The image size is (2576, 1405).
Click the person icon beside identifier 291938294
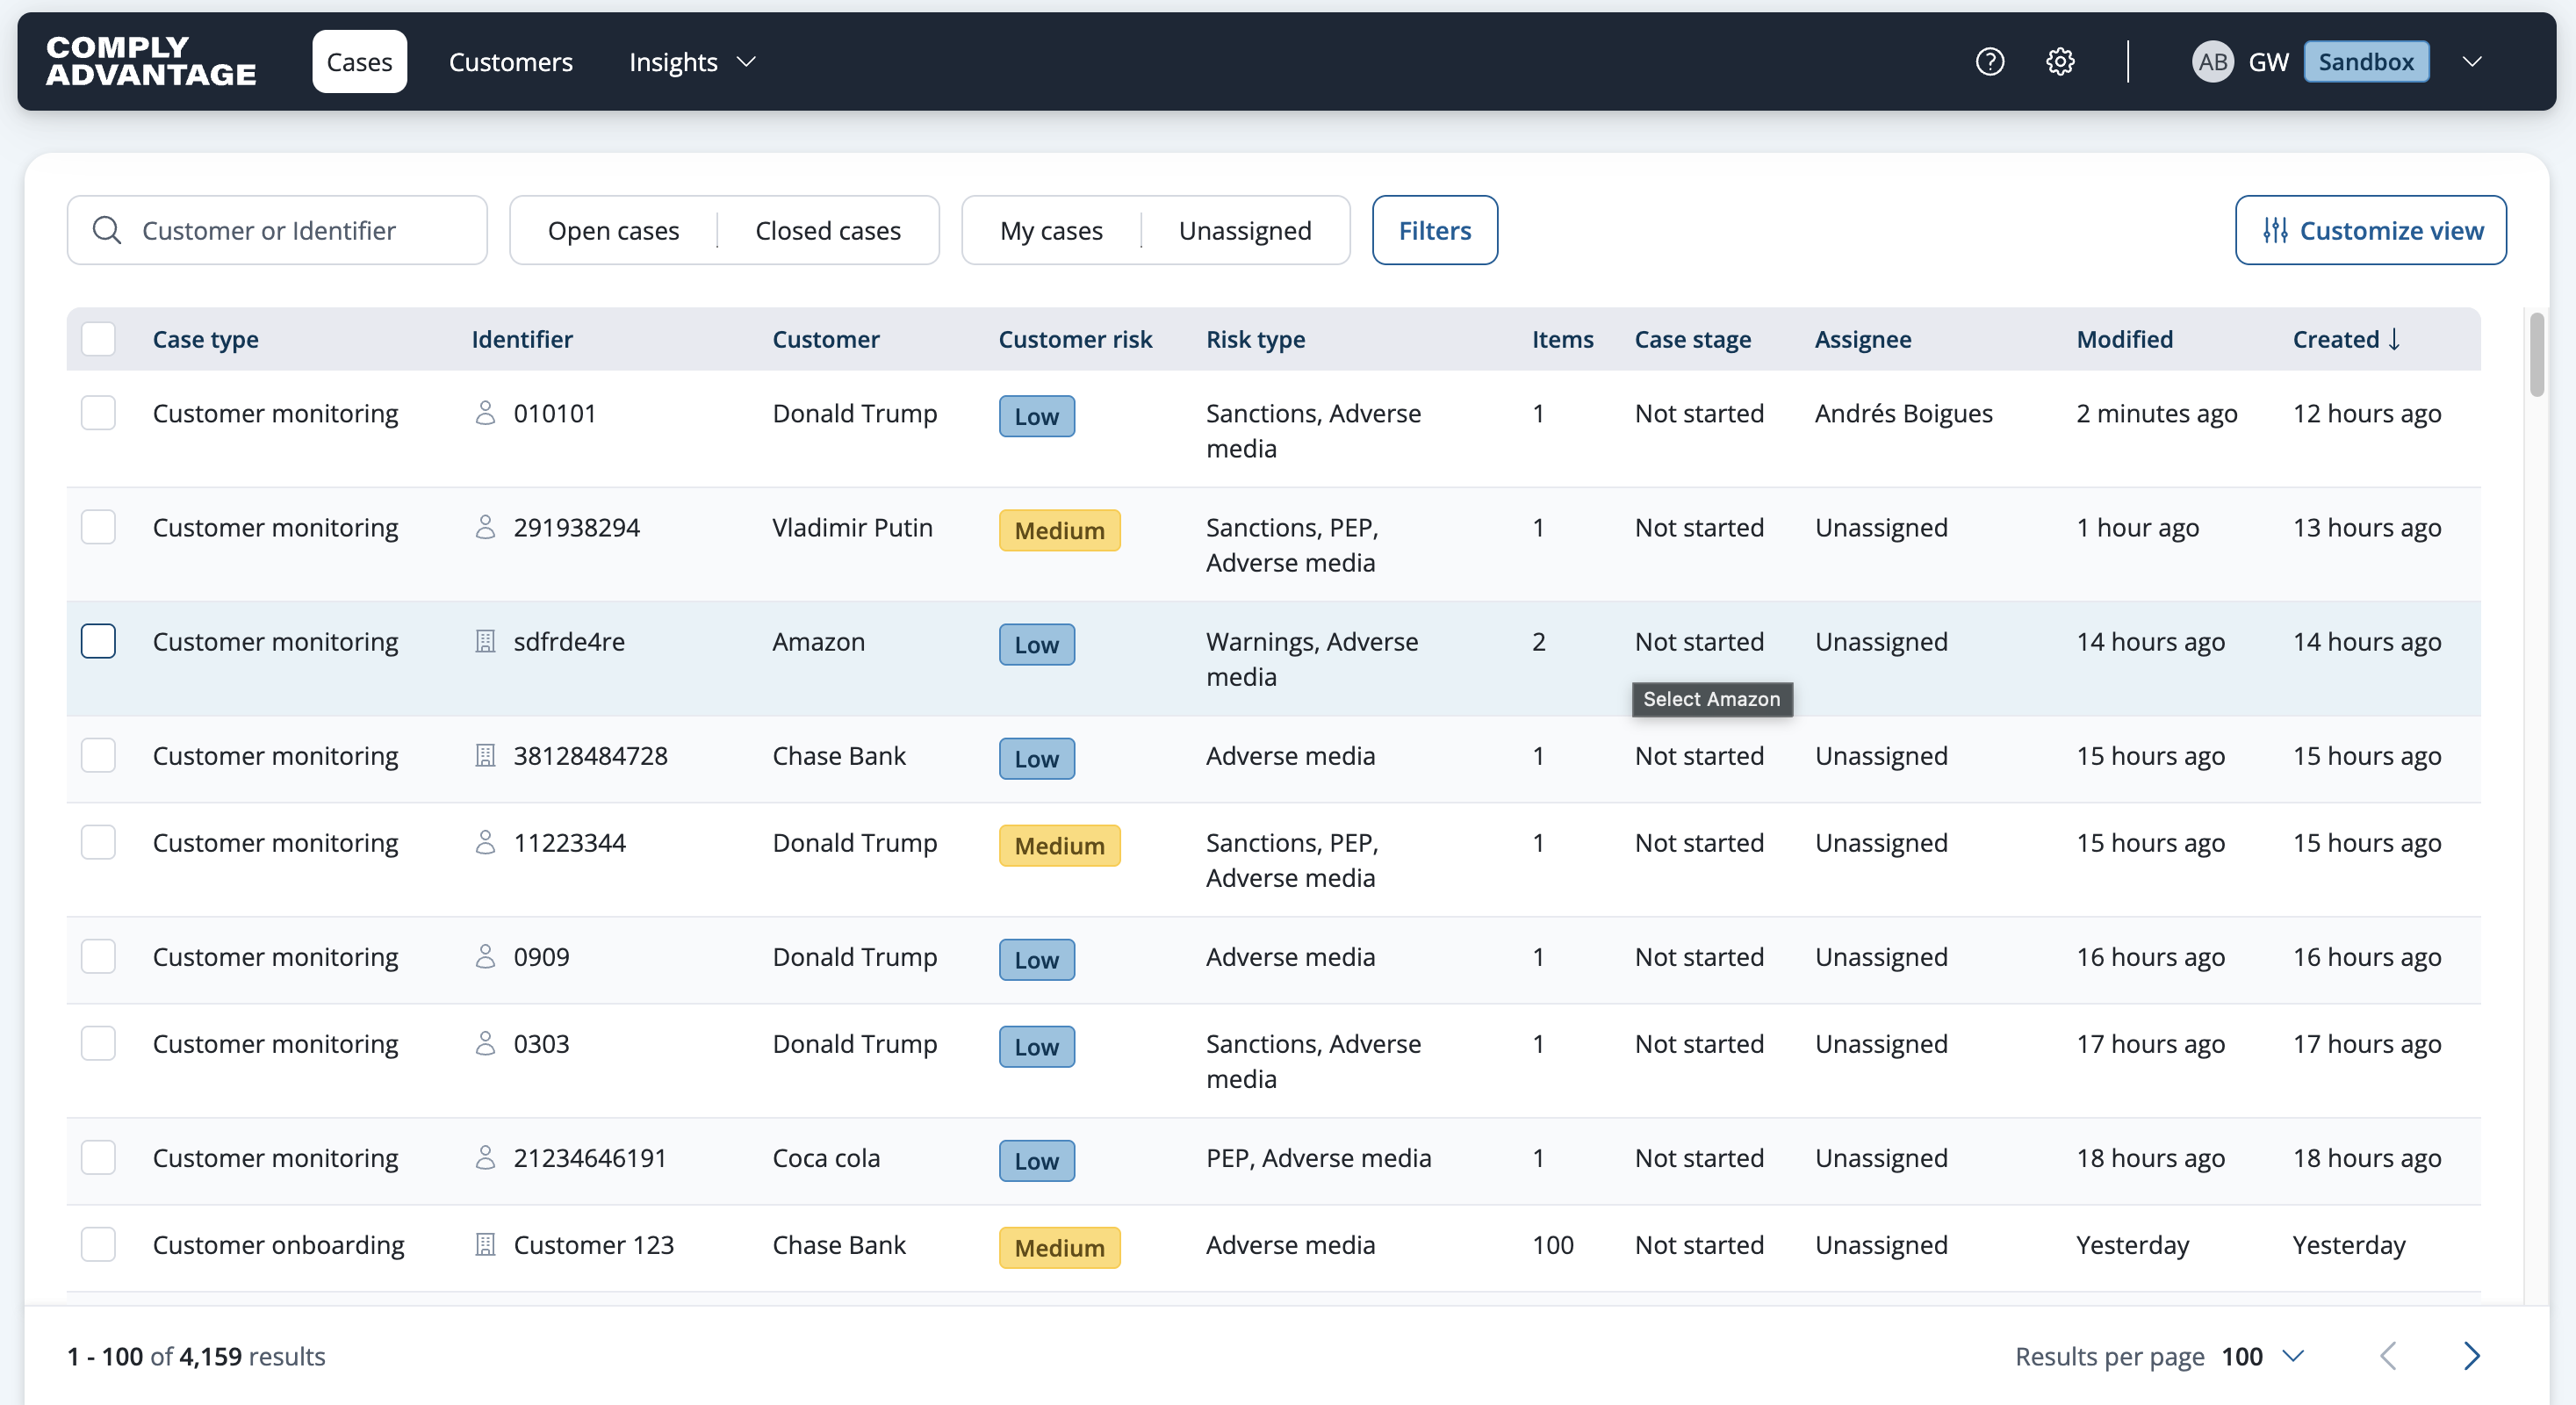(485, 527)
